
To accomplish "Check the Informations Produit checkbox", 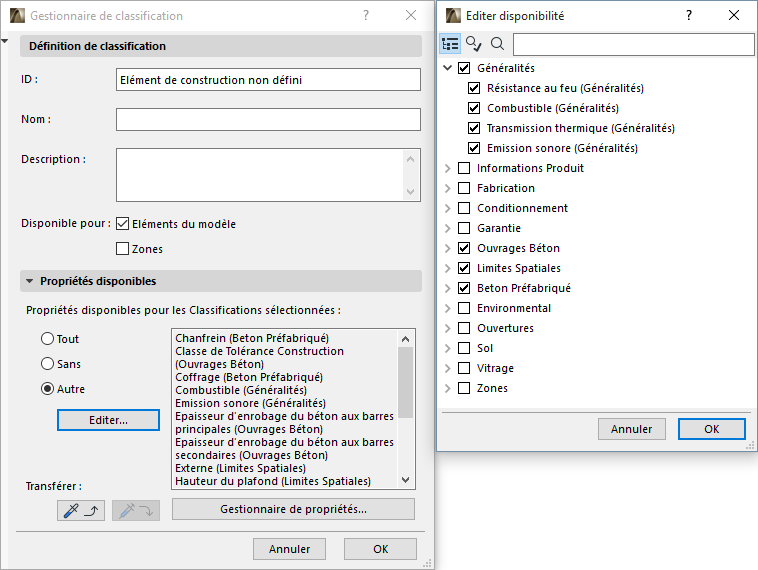I will (464, 168).
